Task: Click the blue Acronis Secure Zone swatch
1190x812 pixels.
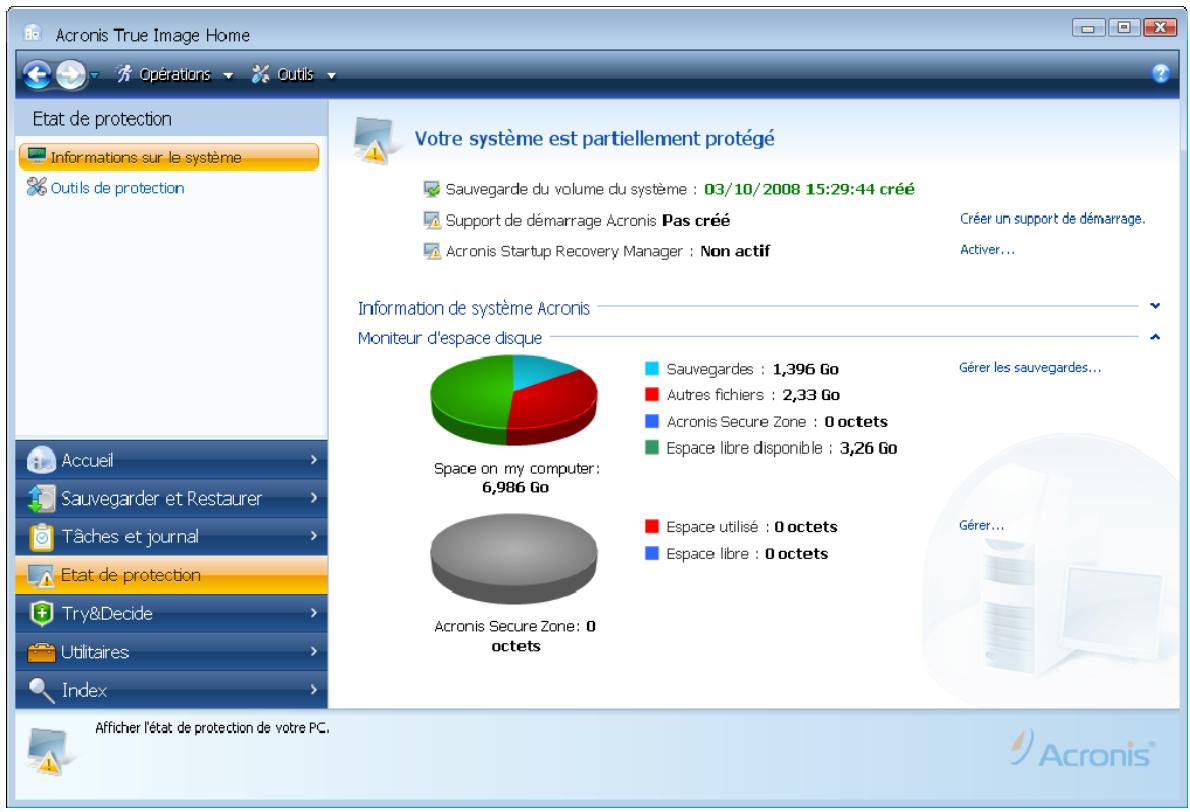Action: (651, 421)
